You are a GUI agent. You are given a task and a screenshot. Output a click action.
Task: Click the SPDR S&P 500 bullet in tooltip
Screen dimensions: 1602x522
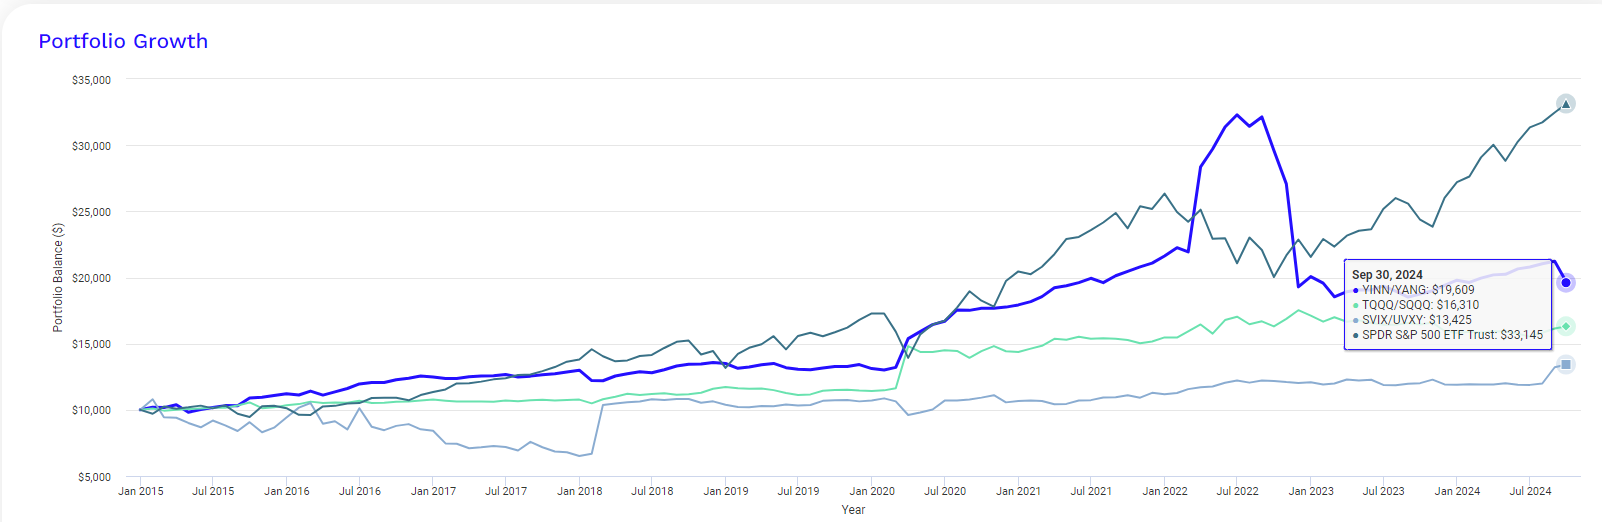pos(1356,335)
